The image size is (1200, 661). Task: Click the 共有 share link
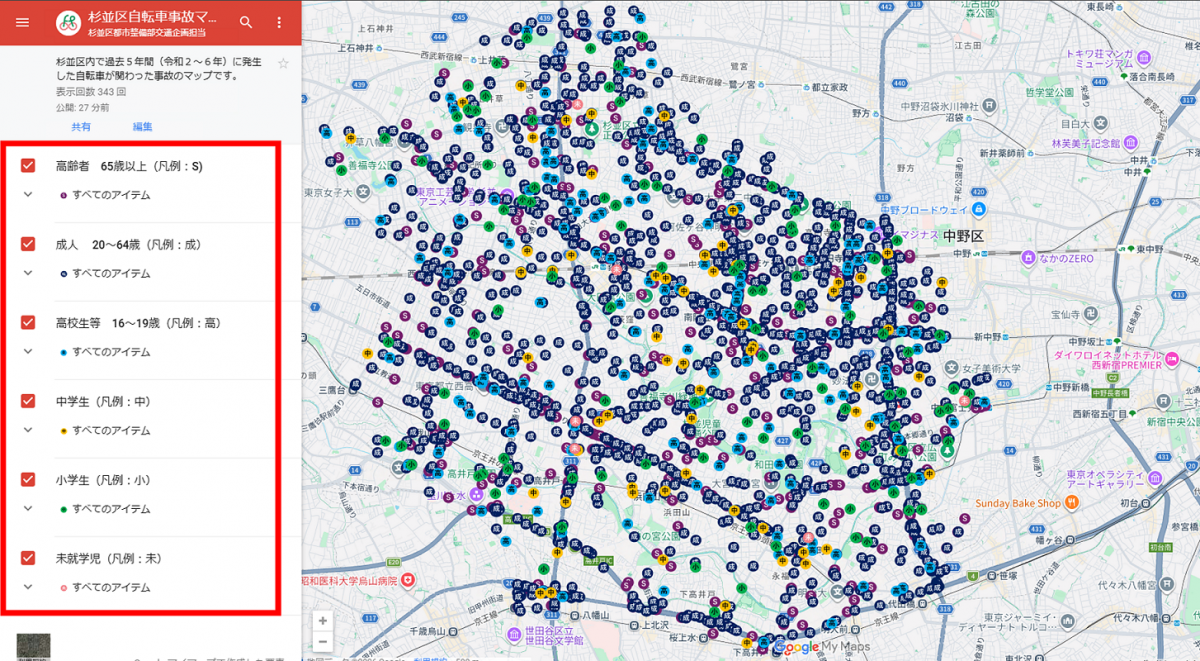pos(80,127)
